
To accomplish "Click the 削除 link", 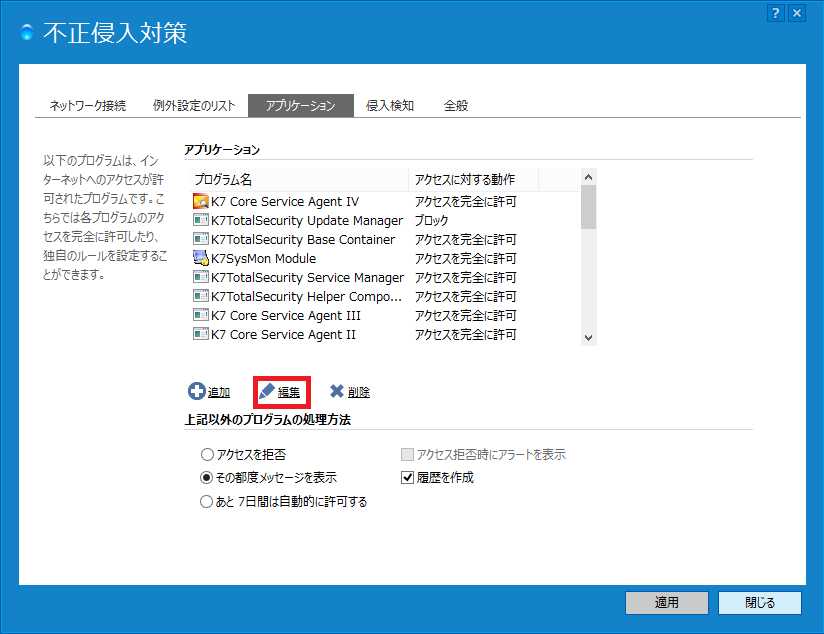I will point(359,392).
